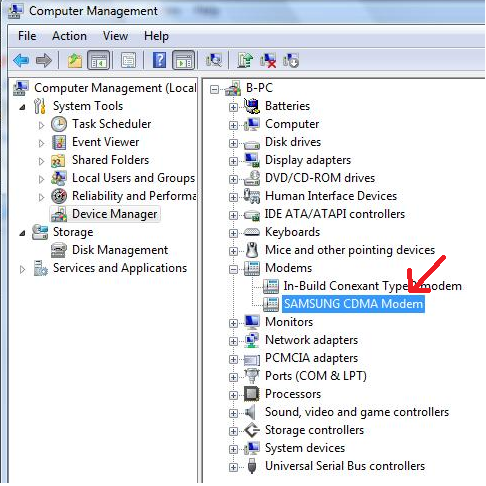Screen dimensions: 486x486
Task: Expand the Monitors node
Action: pos(233,323)
